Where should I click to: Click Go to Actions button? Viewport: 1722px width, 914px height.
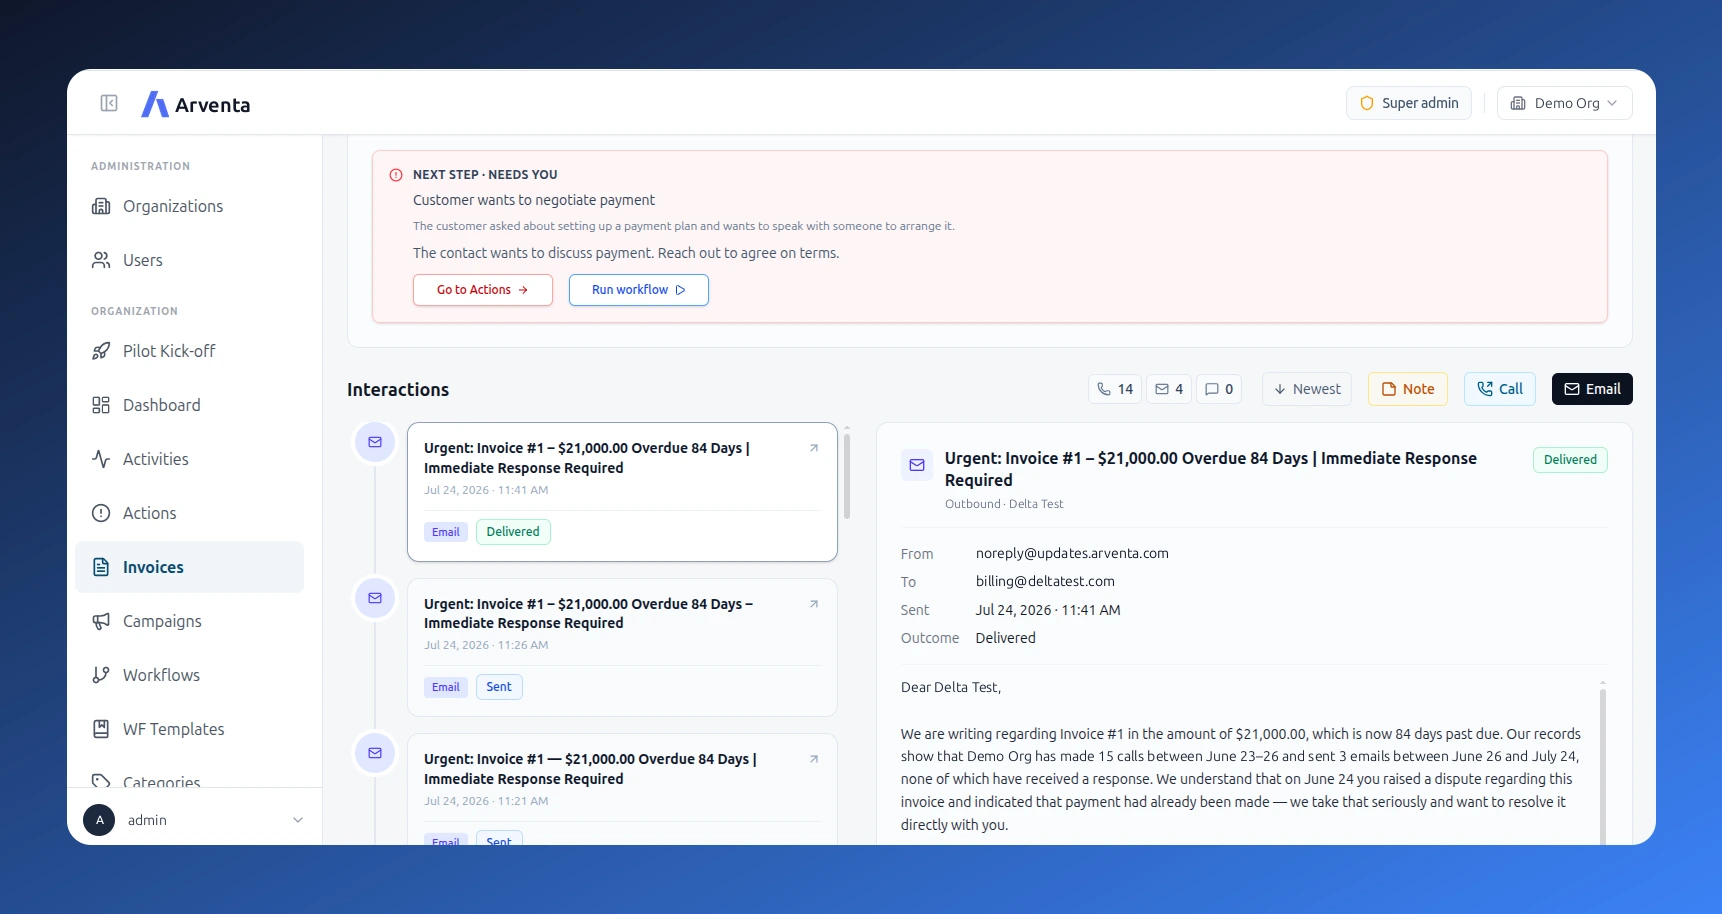click(x=482, y=290)
